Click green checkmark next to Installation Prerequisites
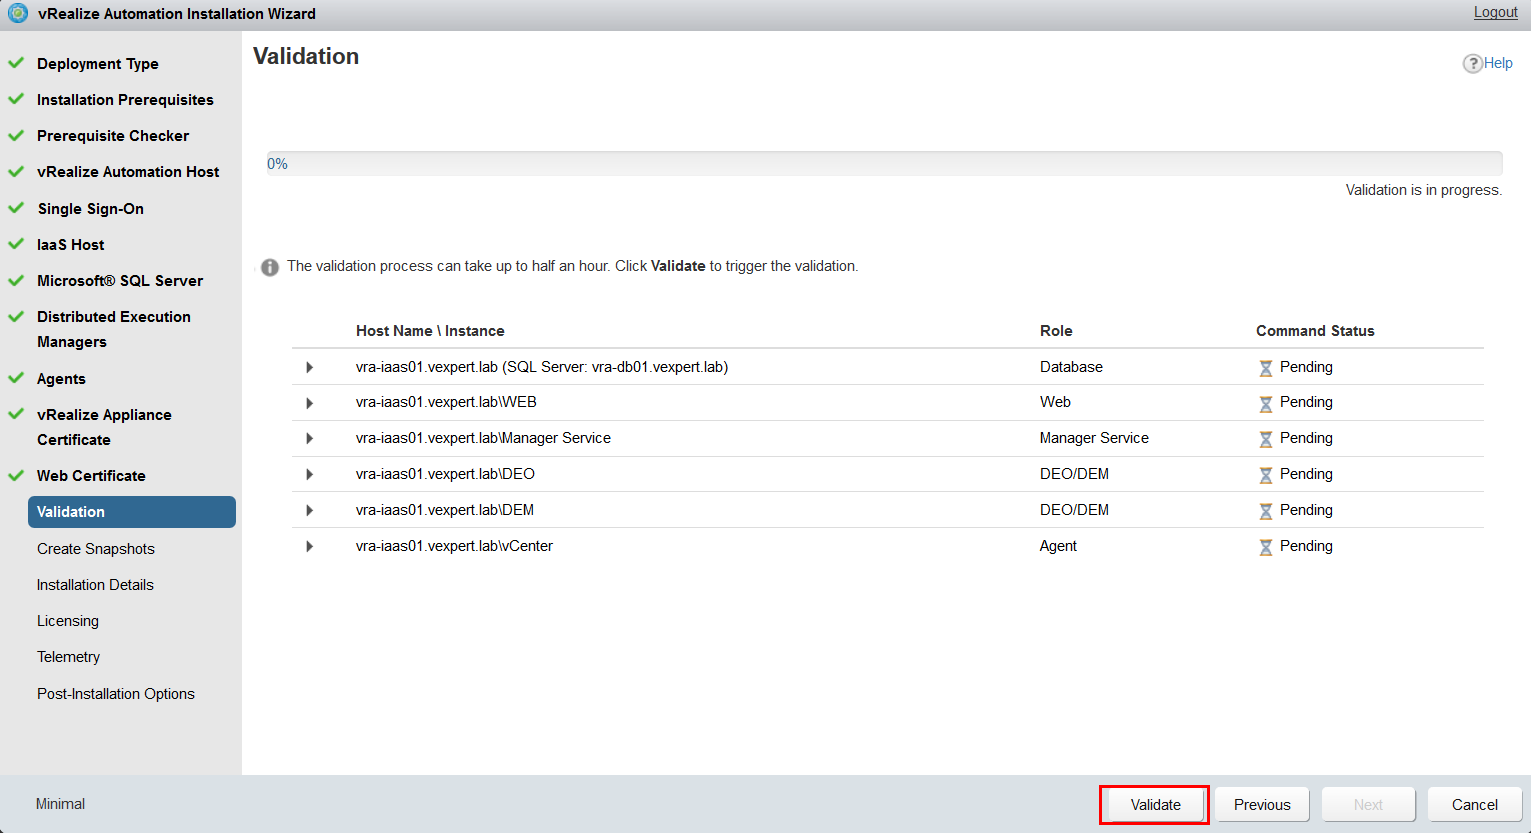This screenshot has width=1531, height=833. pyautogui.click(x=16, y=99)
